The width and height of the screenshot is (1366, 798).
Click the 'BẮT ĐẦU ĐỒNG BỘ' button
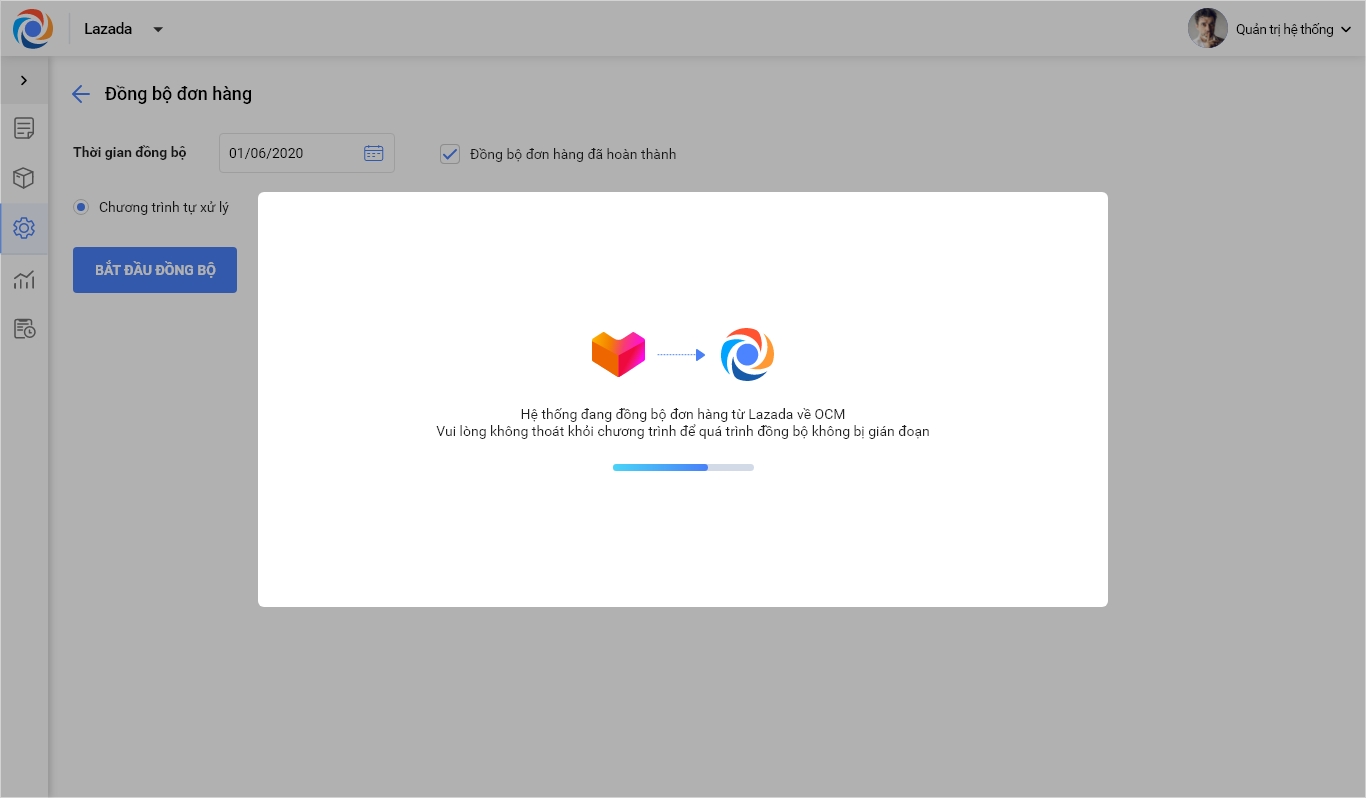155,270
